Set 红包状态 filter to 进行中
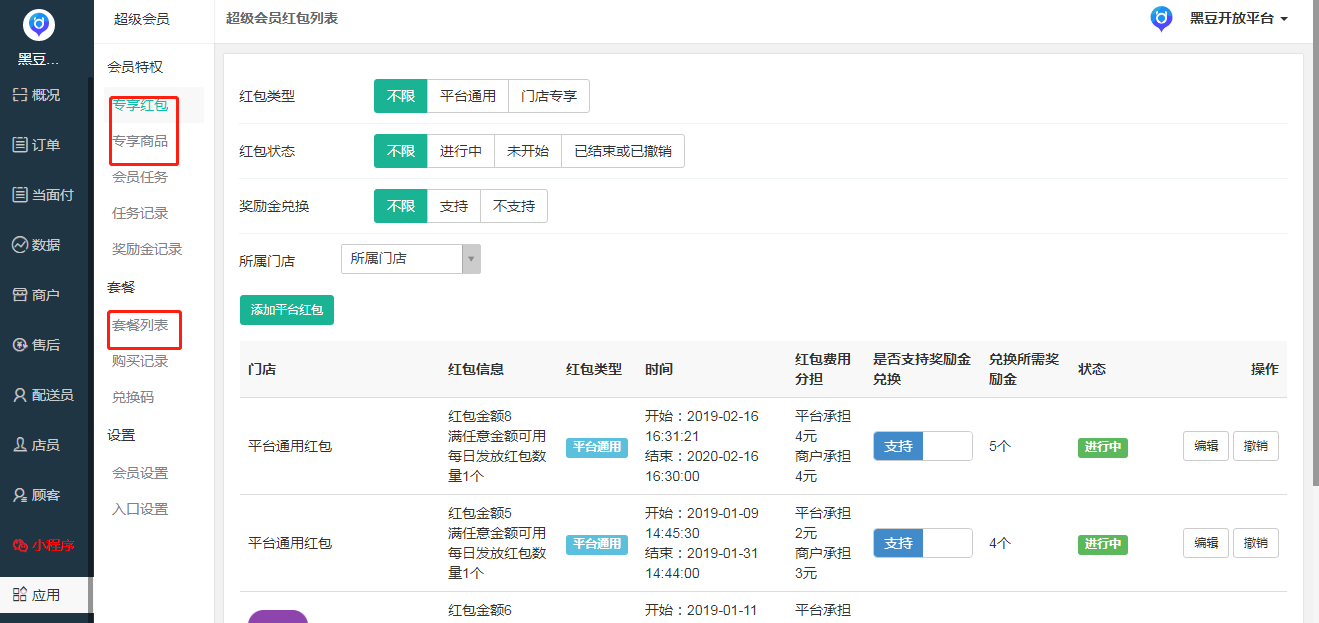1319x623 pixels. click(x=461, y=151)
